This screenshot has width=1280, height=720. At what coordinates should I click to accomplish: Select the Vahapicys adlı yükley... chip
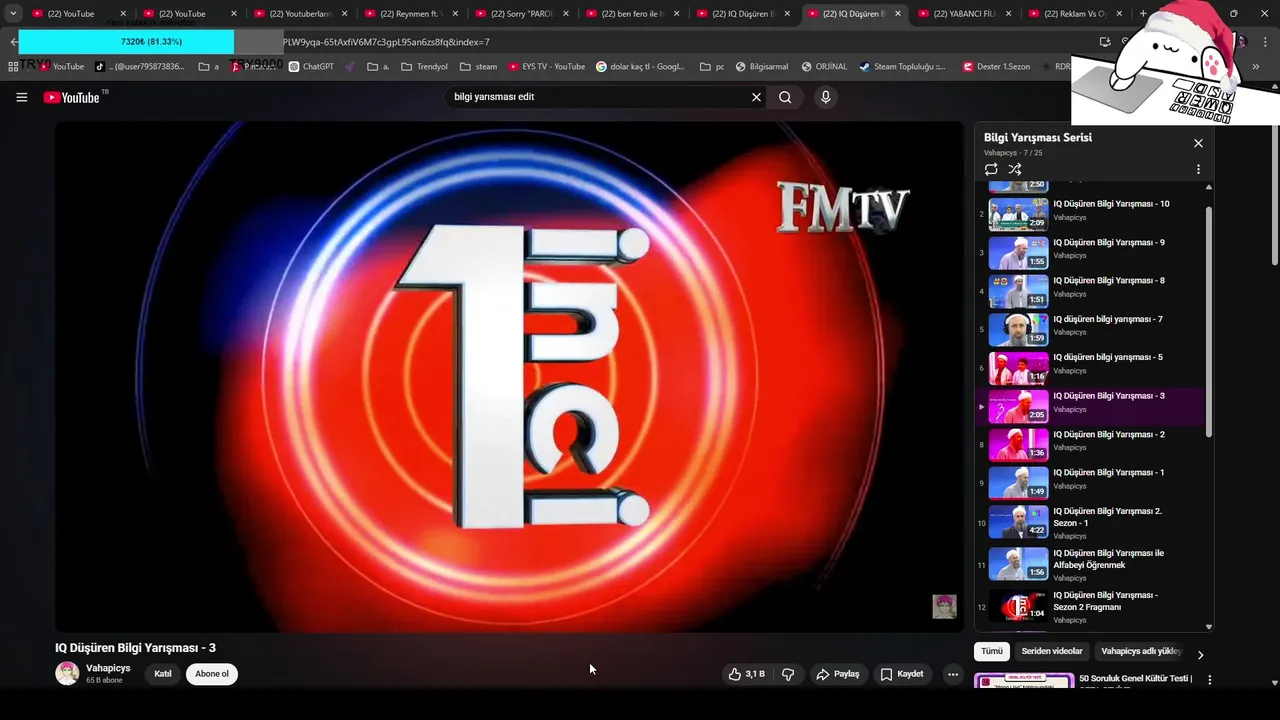tap(1140, 651)
